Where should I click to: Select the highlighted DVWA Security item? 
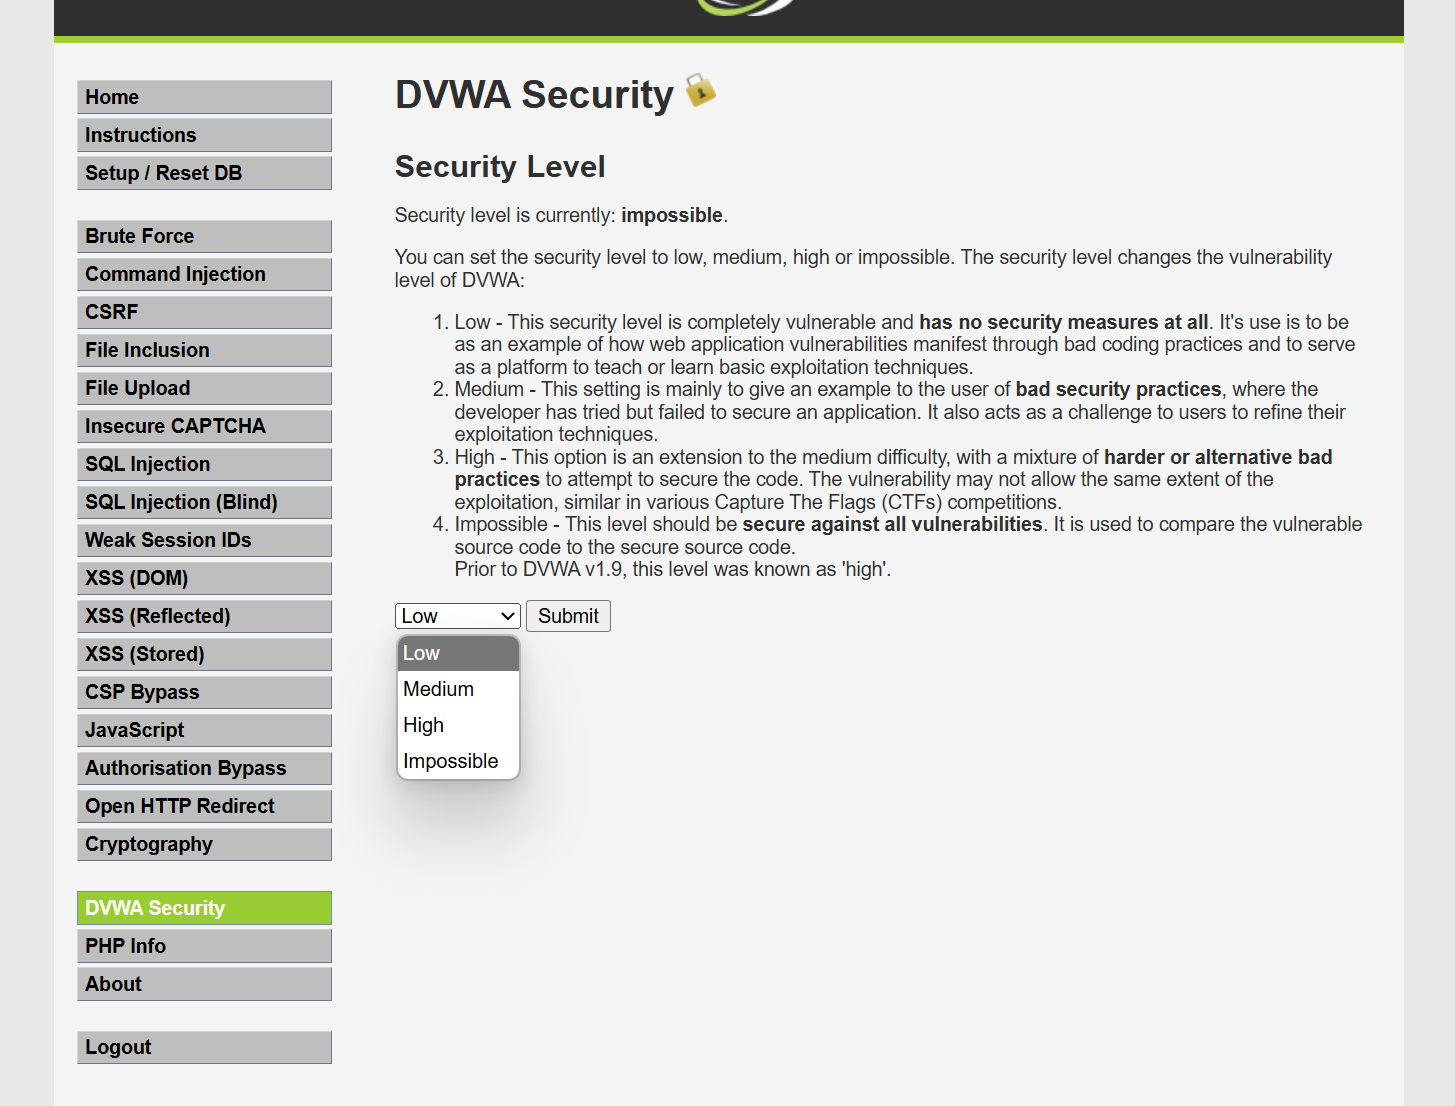pos(204,908)
